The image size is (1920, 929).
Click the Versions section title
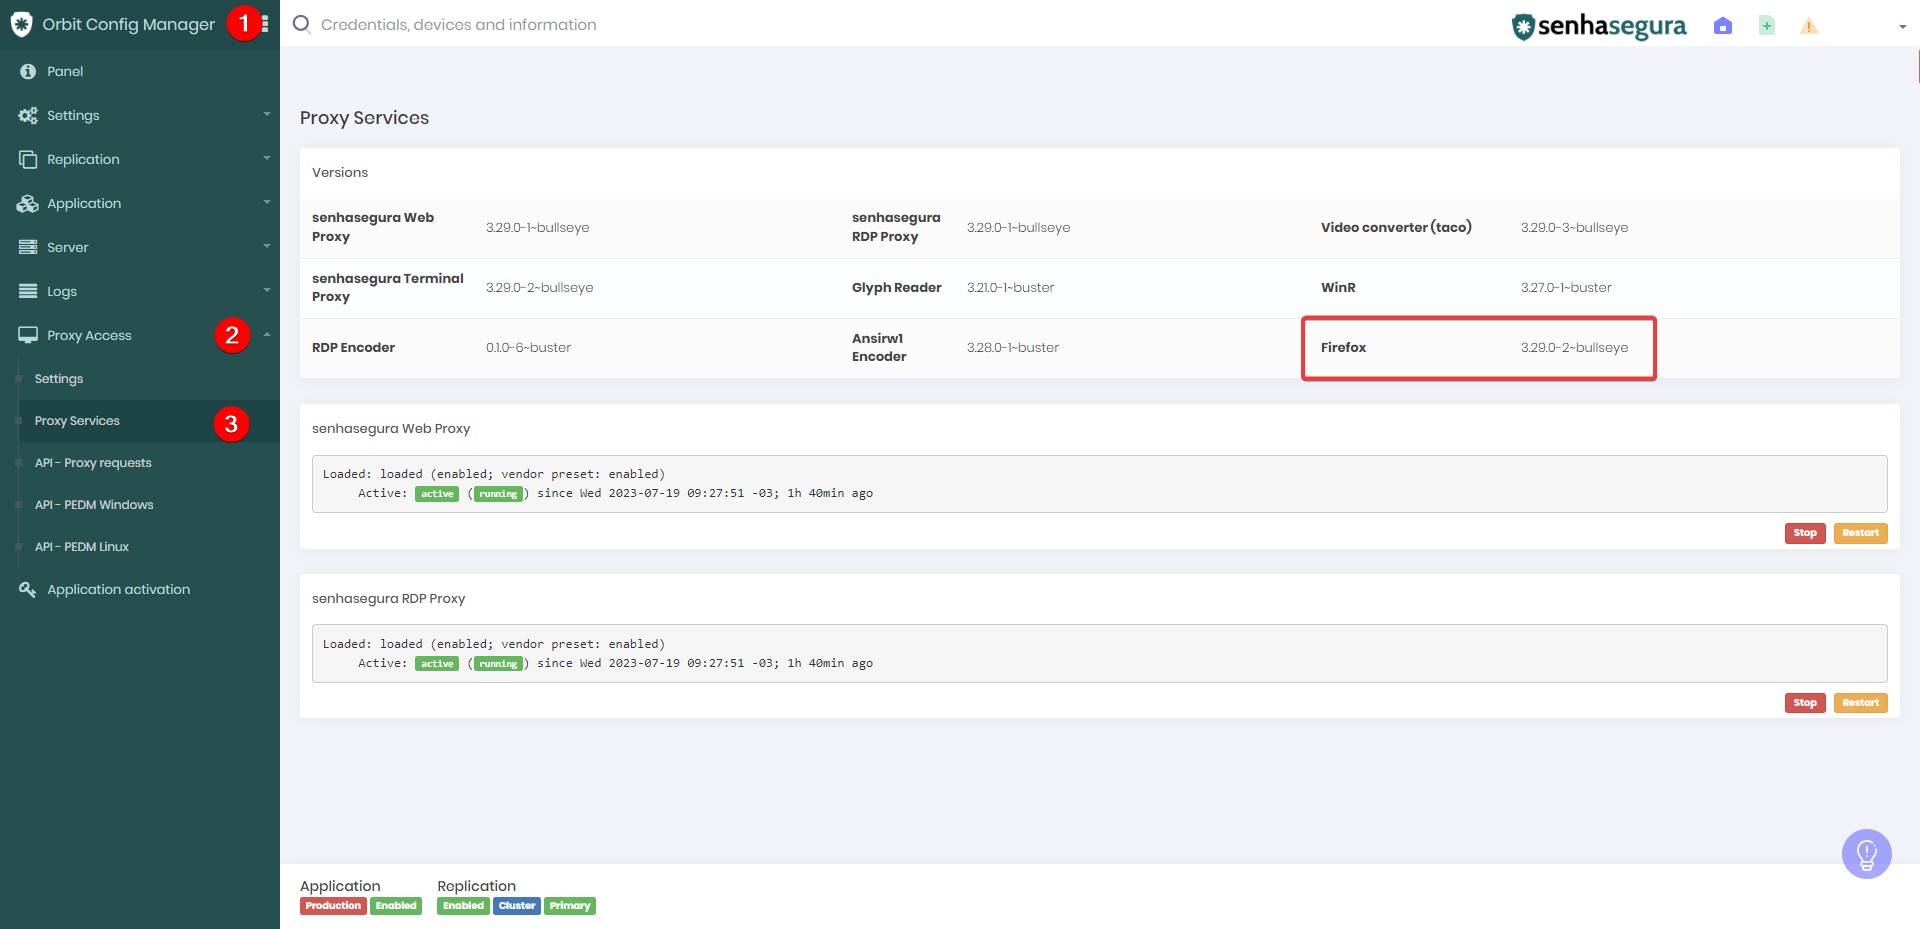point(340,173)
